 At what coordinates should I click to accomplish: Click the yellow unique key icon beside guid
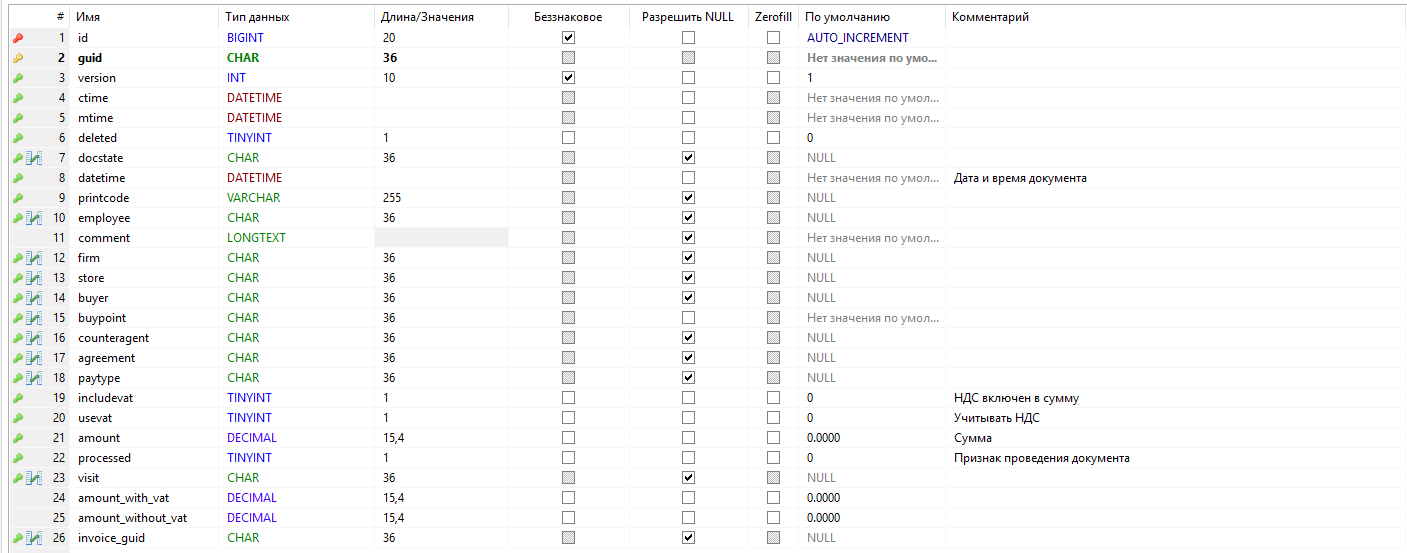point(17,58)
